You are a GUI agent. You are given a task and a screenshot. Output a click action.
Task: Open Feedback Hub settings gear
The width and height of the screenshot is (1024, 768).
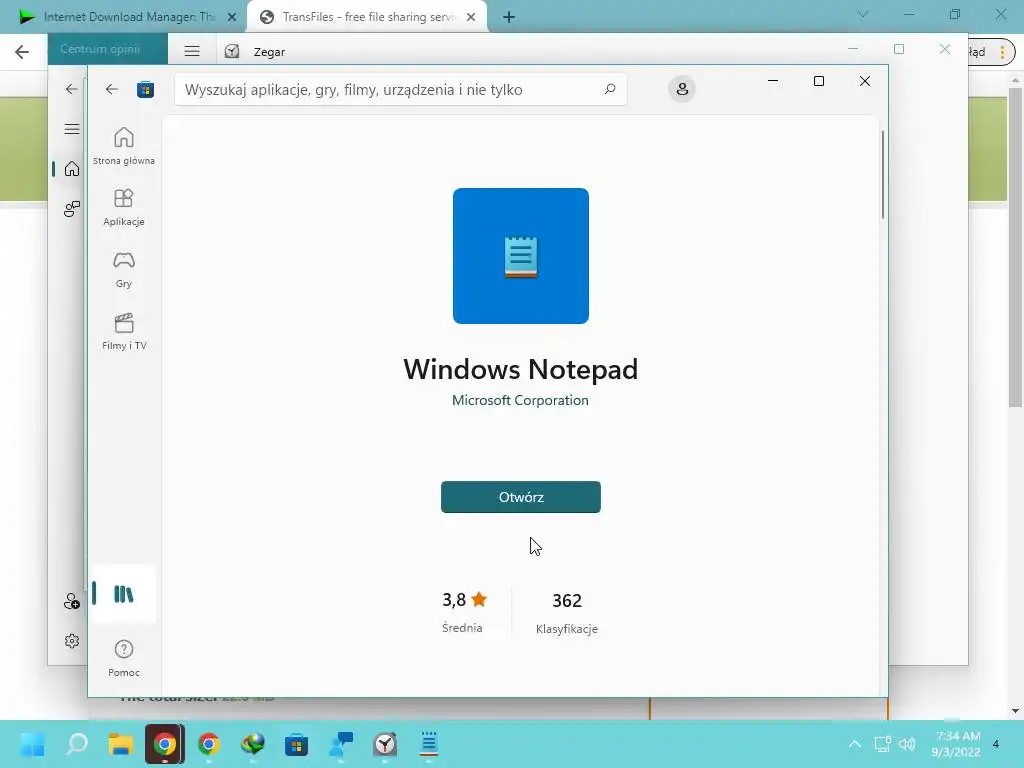[72, 641]
